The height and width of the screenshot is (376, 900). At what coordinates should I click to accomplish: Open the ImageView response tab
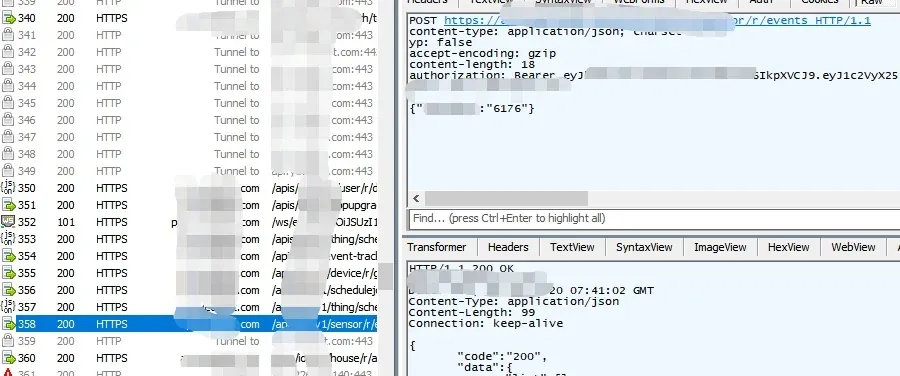coord(720,247)
